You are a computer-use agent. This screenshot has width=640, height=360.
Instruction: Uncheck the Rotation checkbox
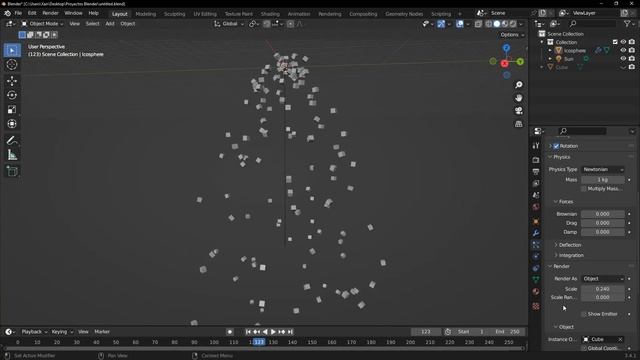(x=556, y=146)
